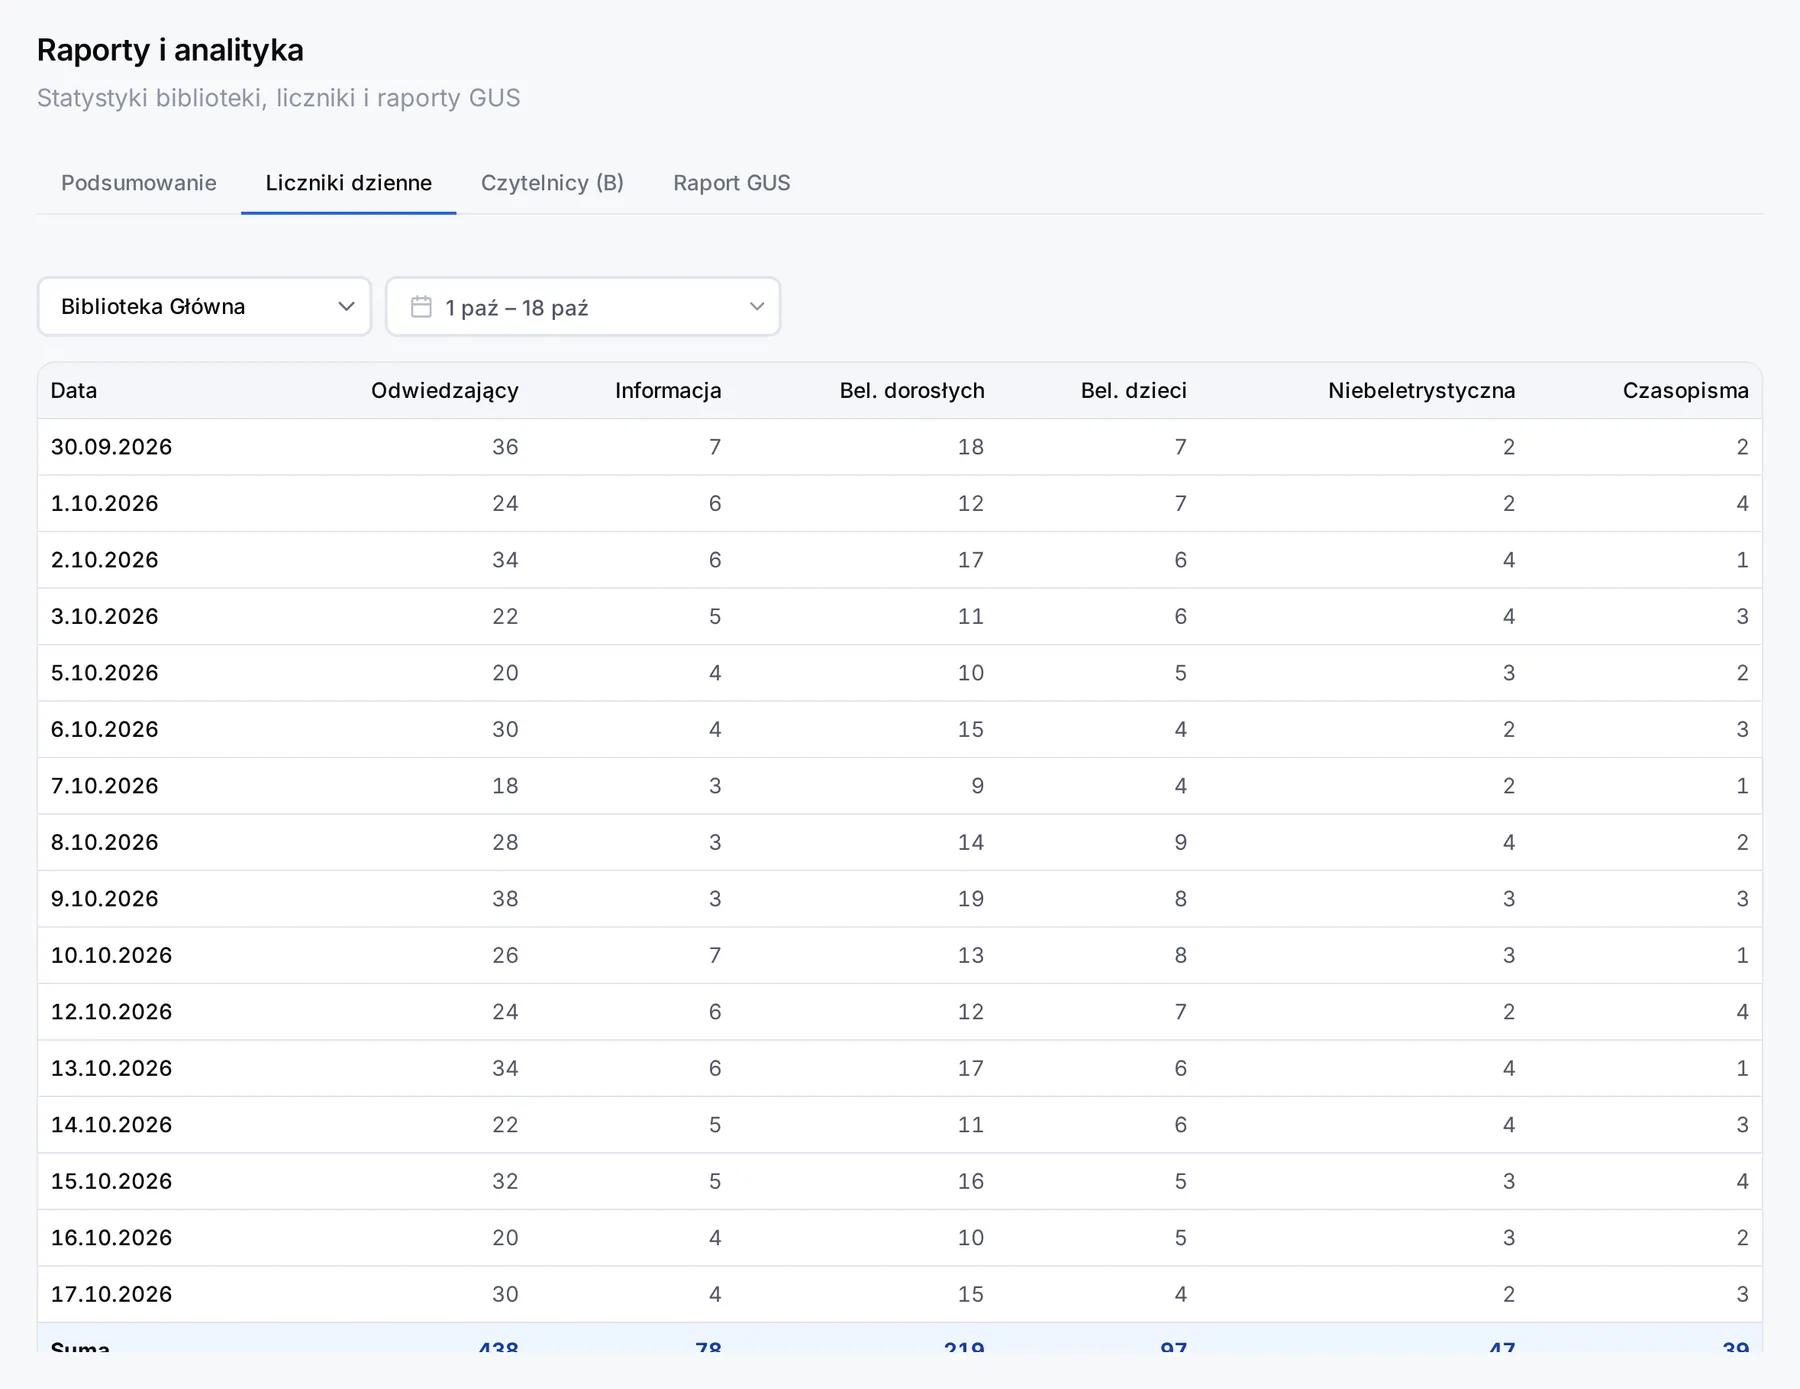This screenshot has width=1800, height=1389.
Task: Click Bel. dorosłych value 14 in 8.10.2026 row
Action: [971, 842]
